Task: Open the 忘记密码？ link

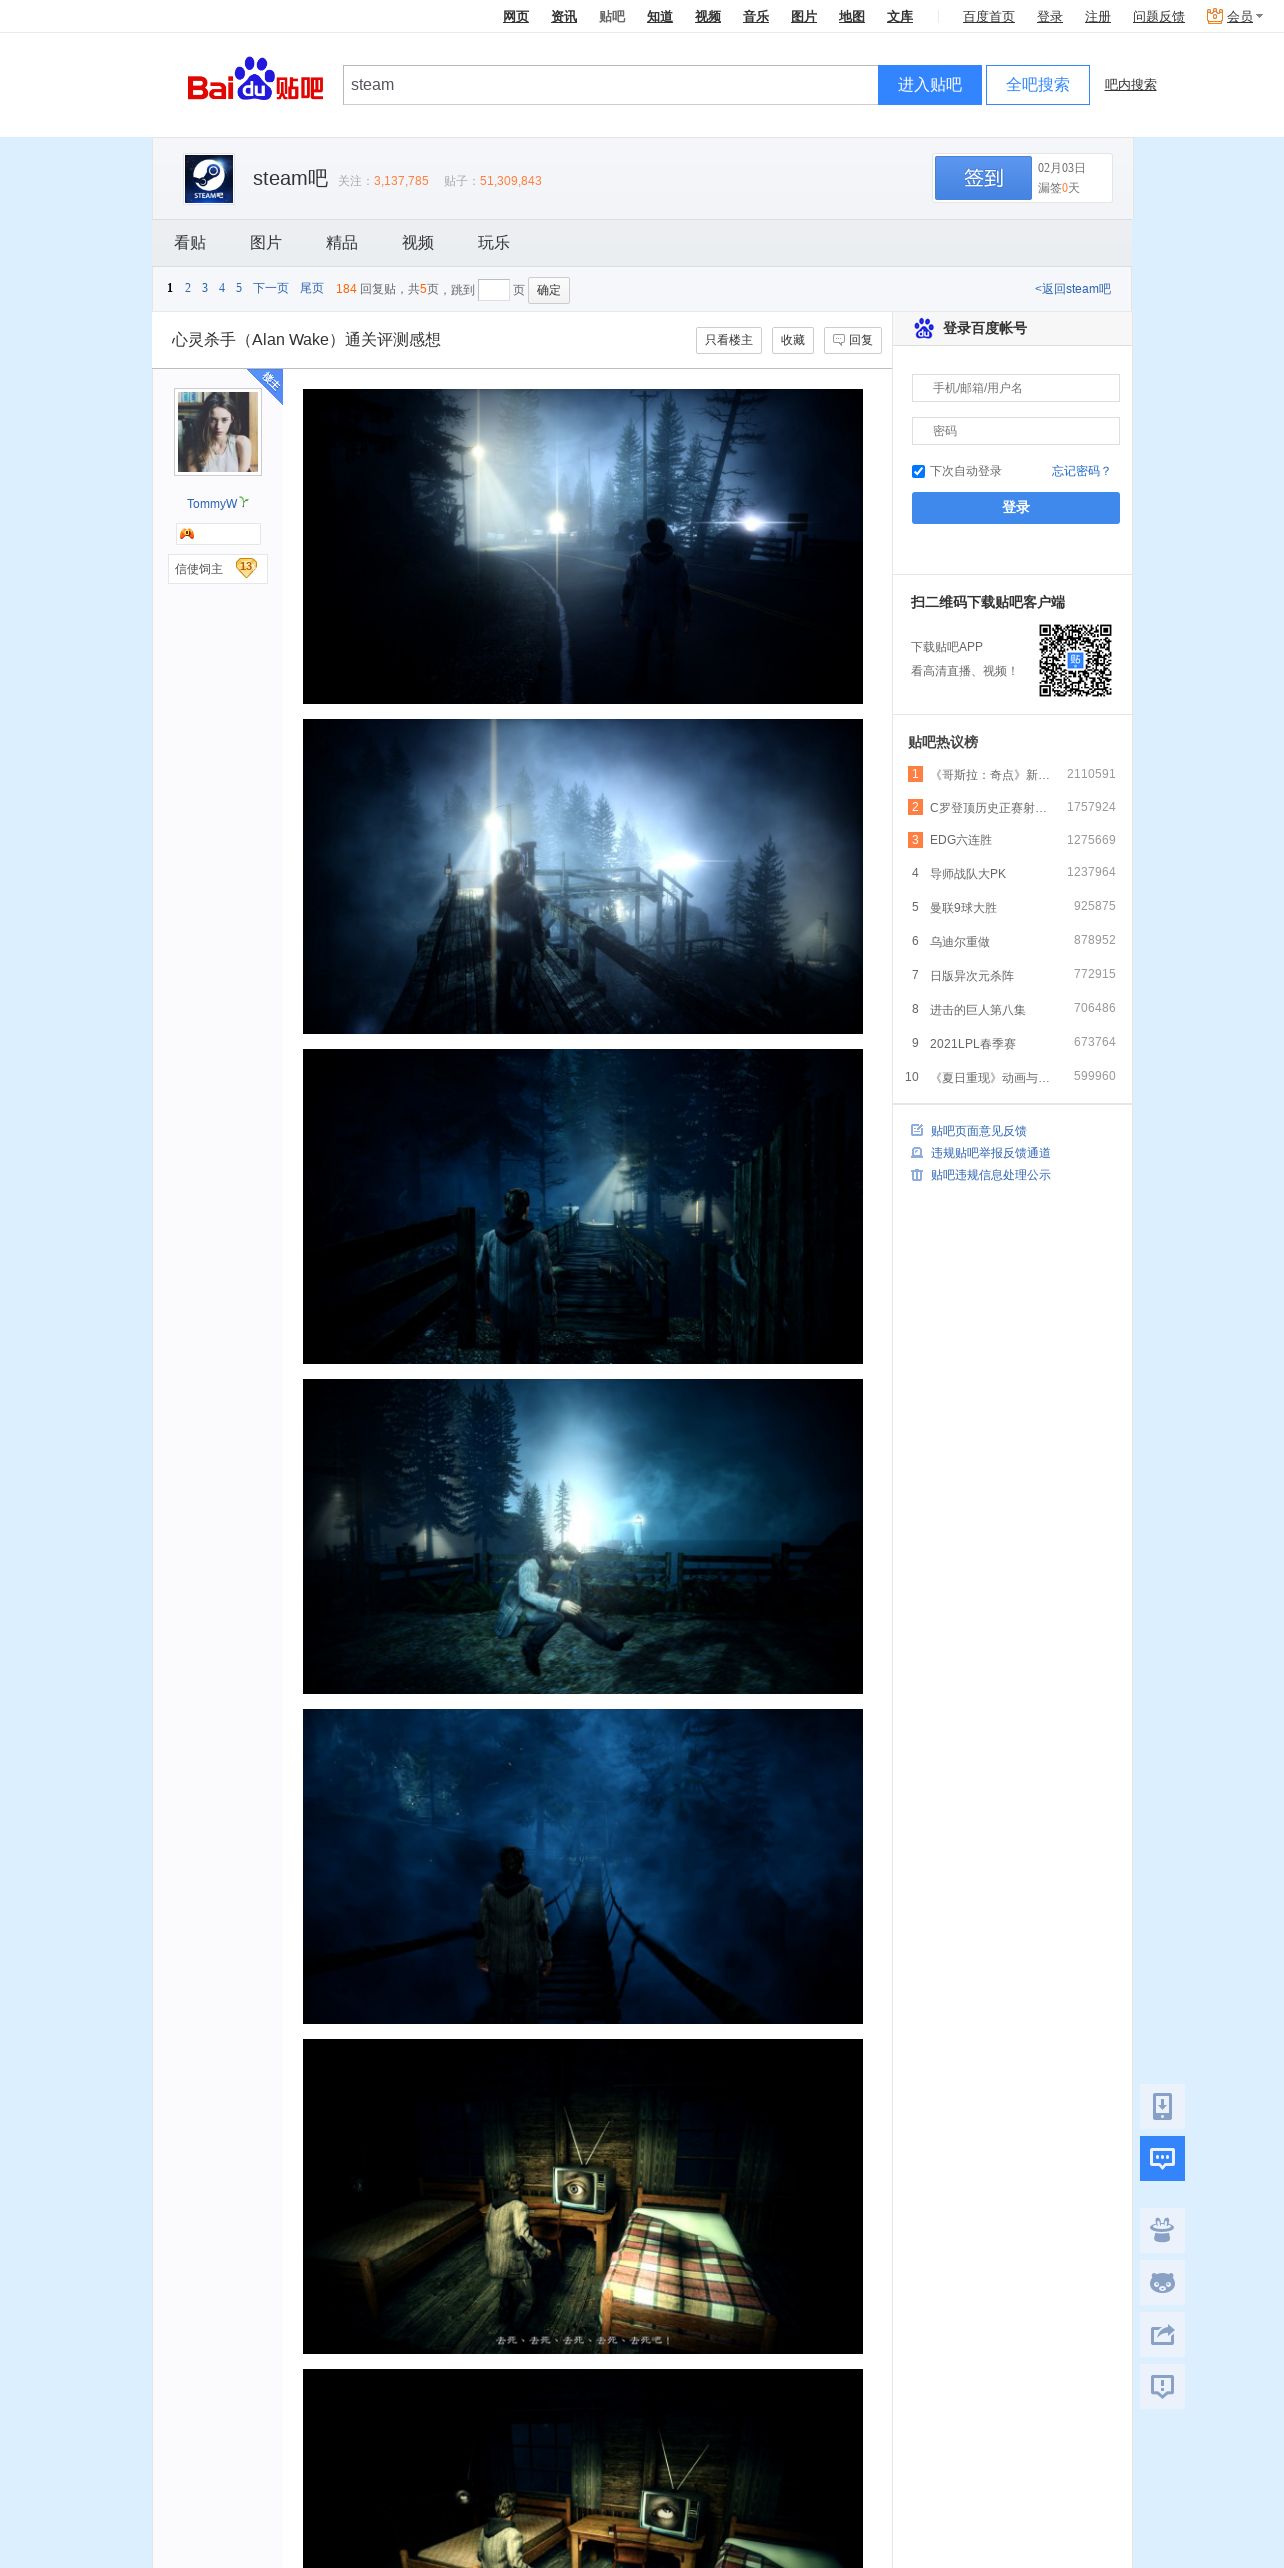Action: (x=1081, y=471)
